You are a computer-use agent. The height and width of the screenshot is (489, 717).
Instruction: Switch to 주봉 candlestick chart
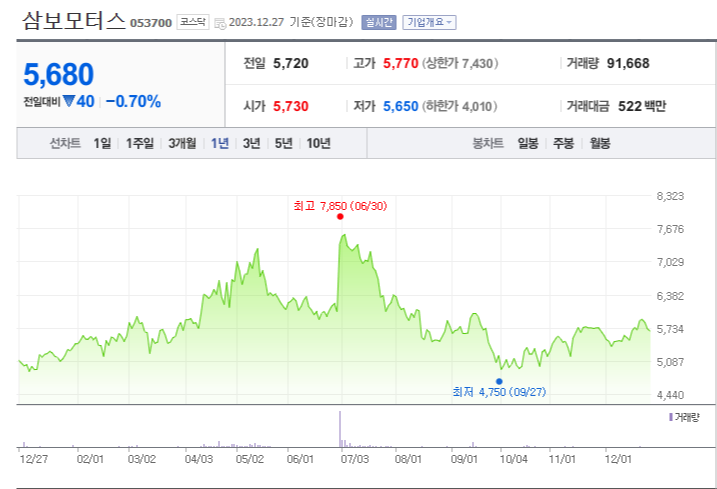(563, 144)
